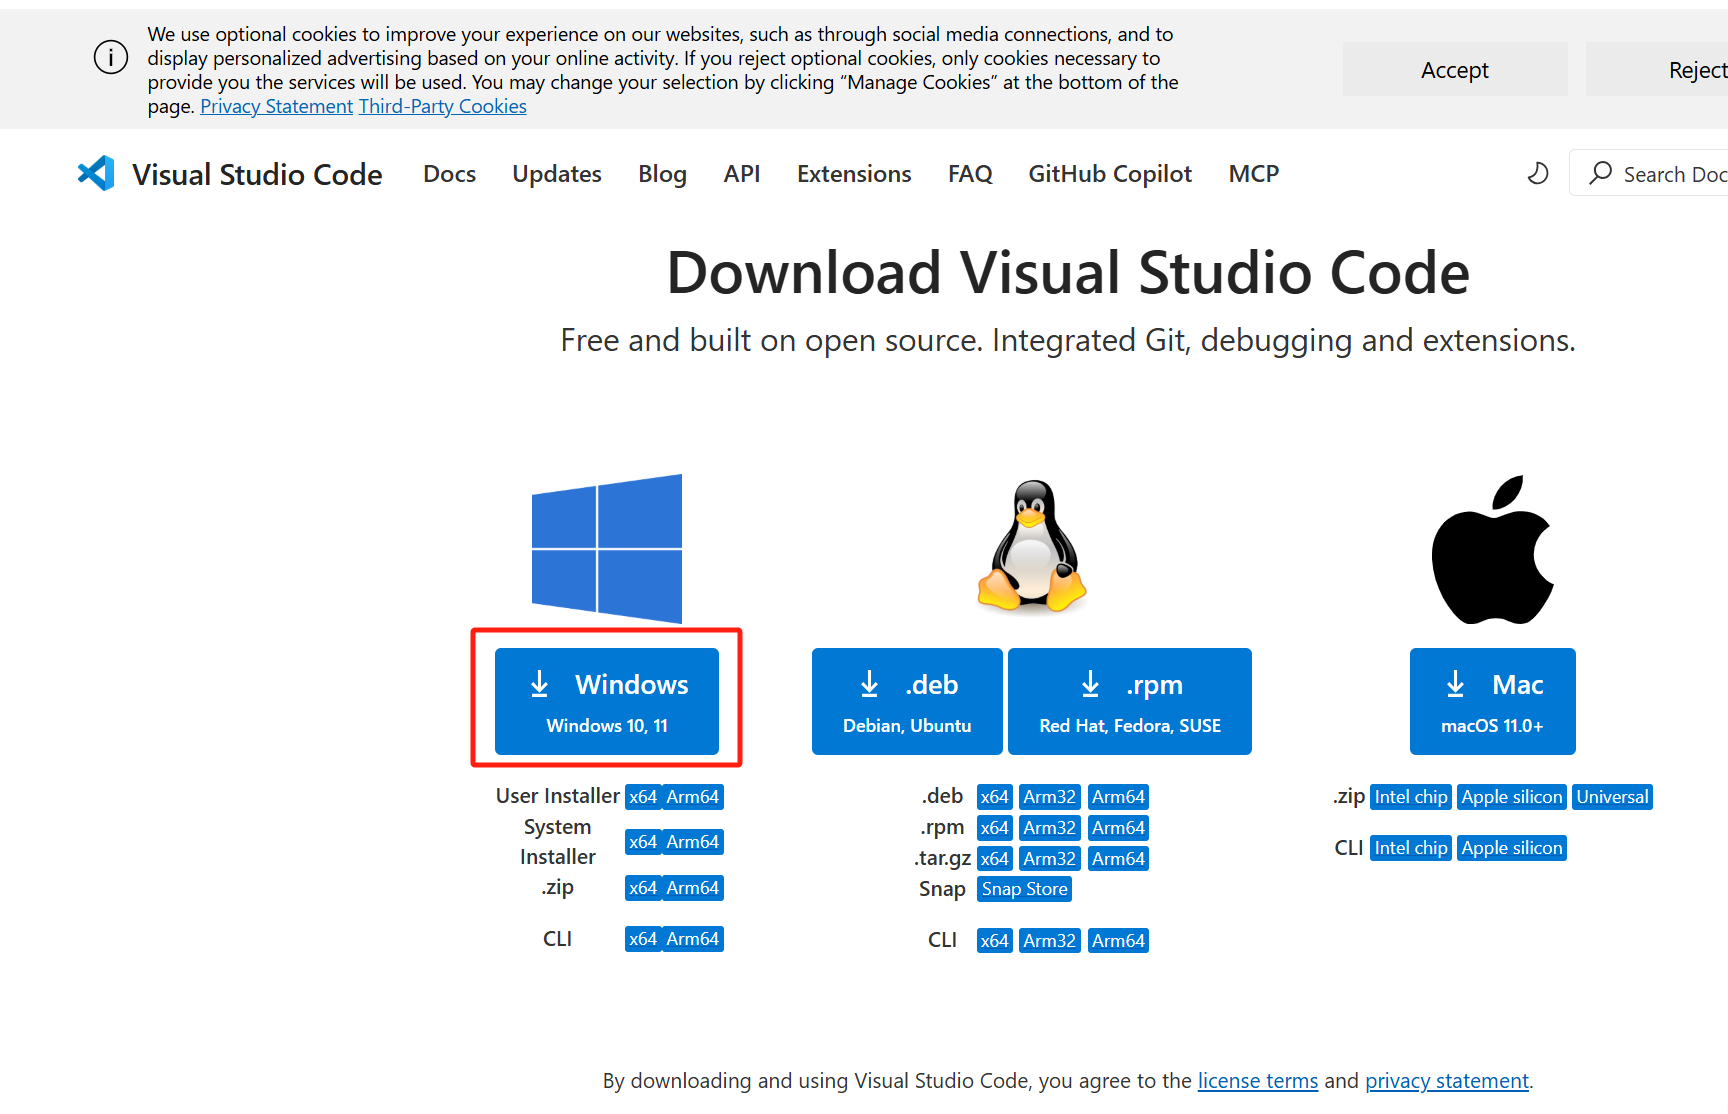Select Linux .rpm Arm64 download
Screen dimensions: 1728x1114
point(1118,828)
